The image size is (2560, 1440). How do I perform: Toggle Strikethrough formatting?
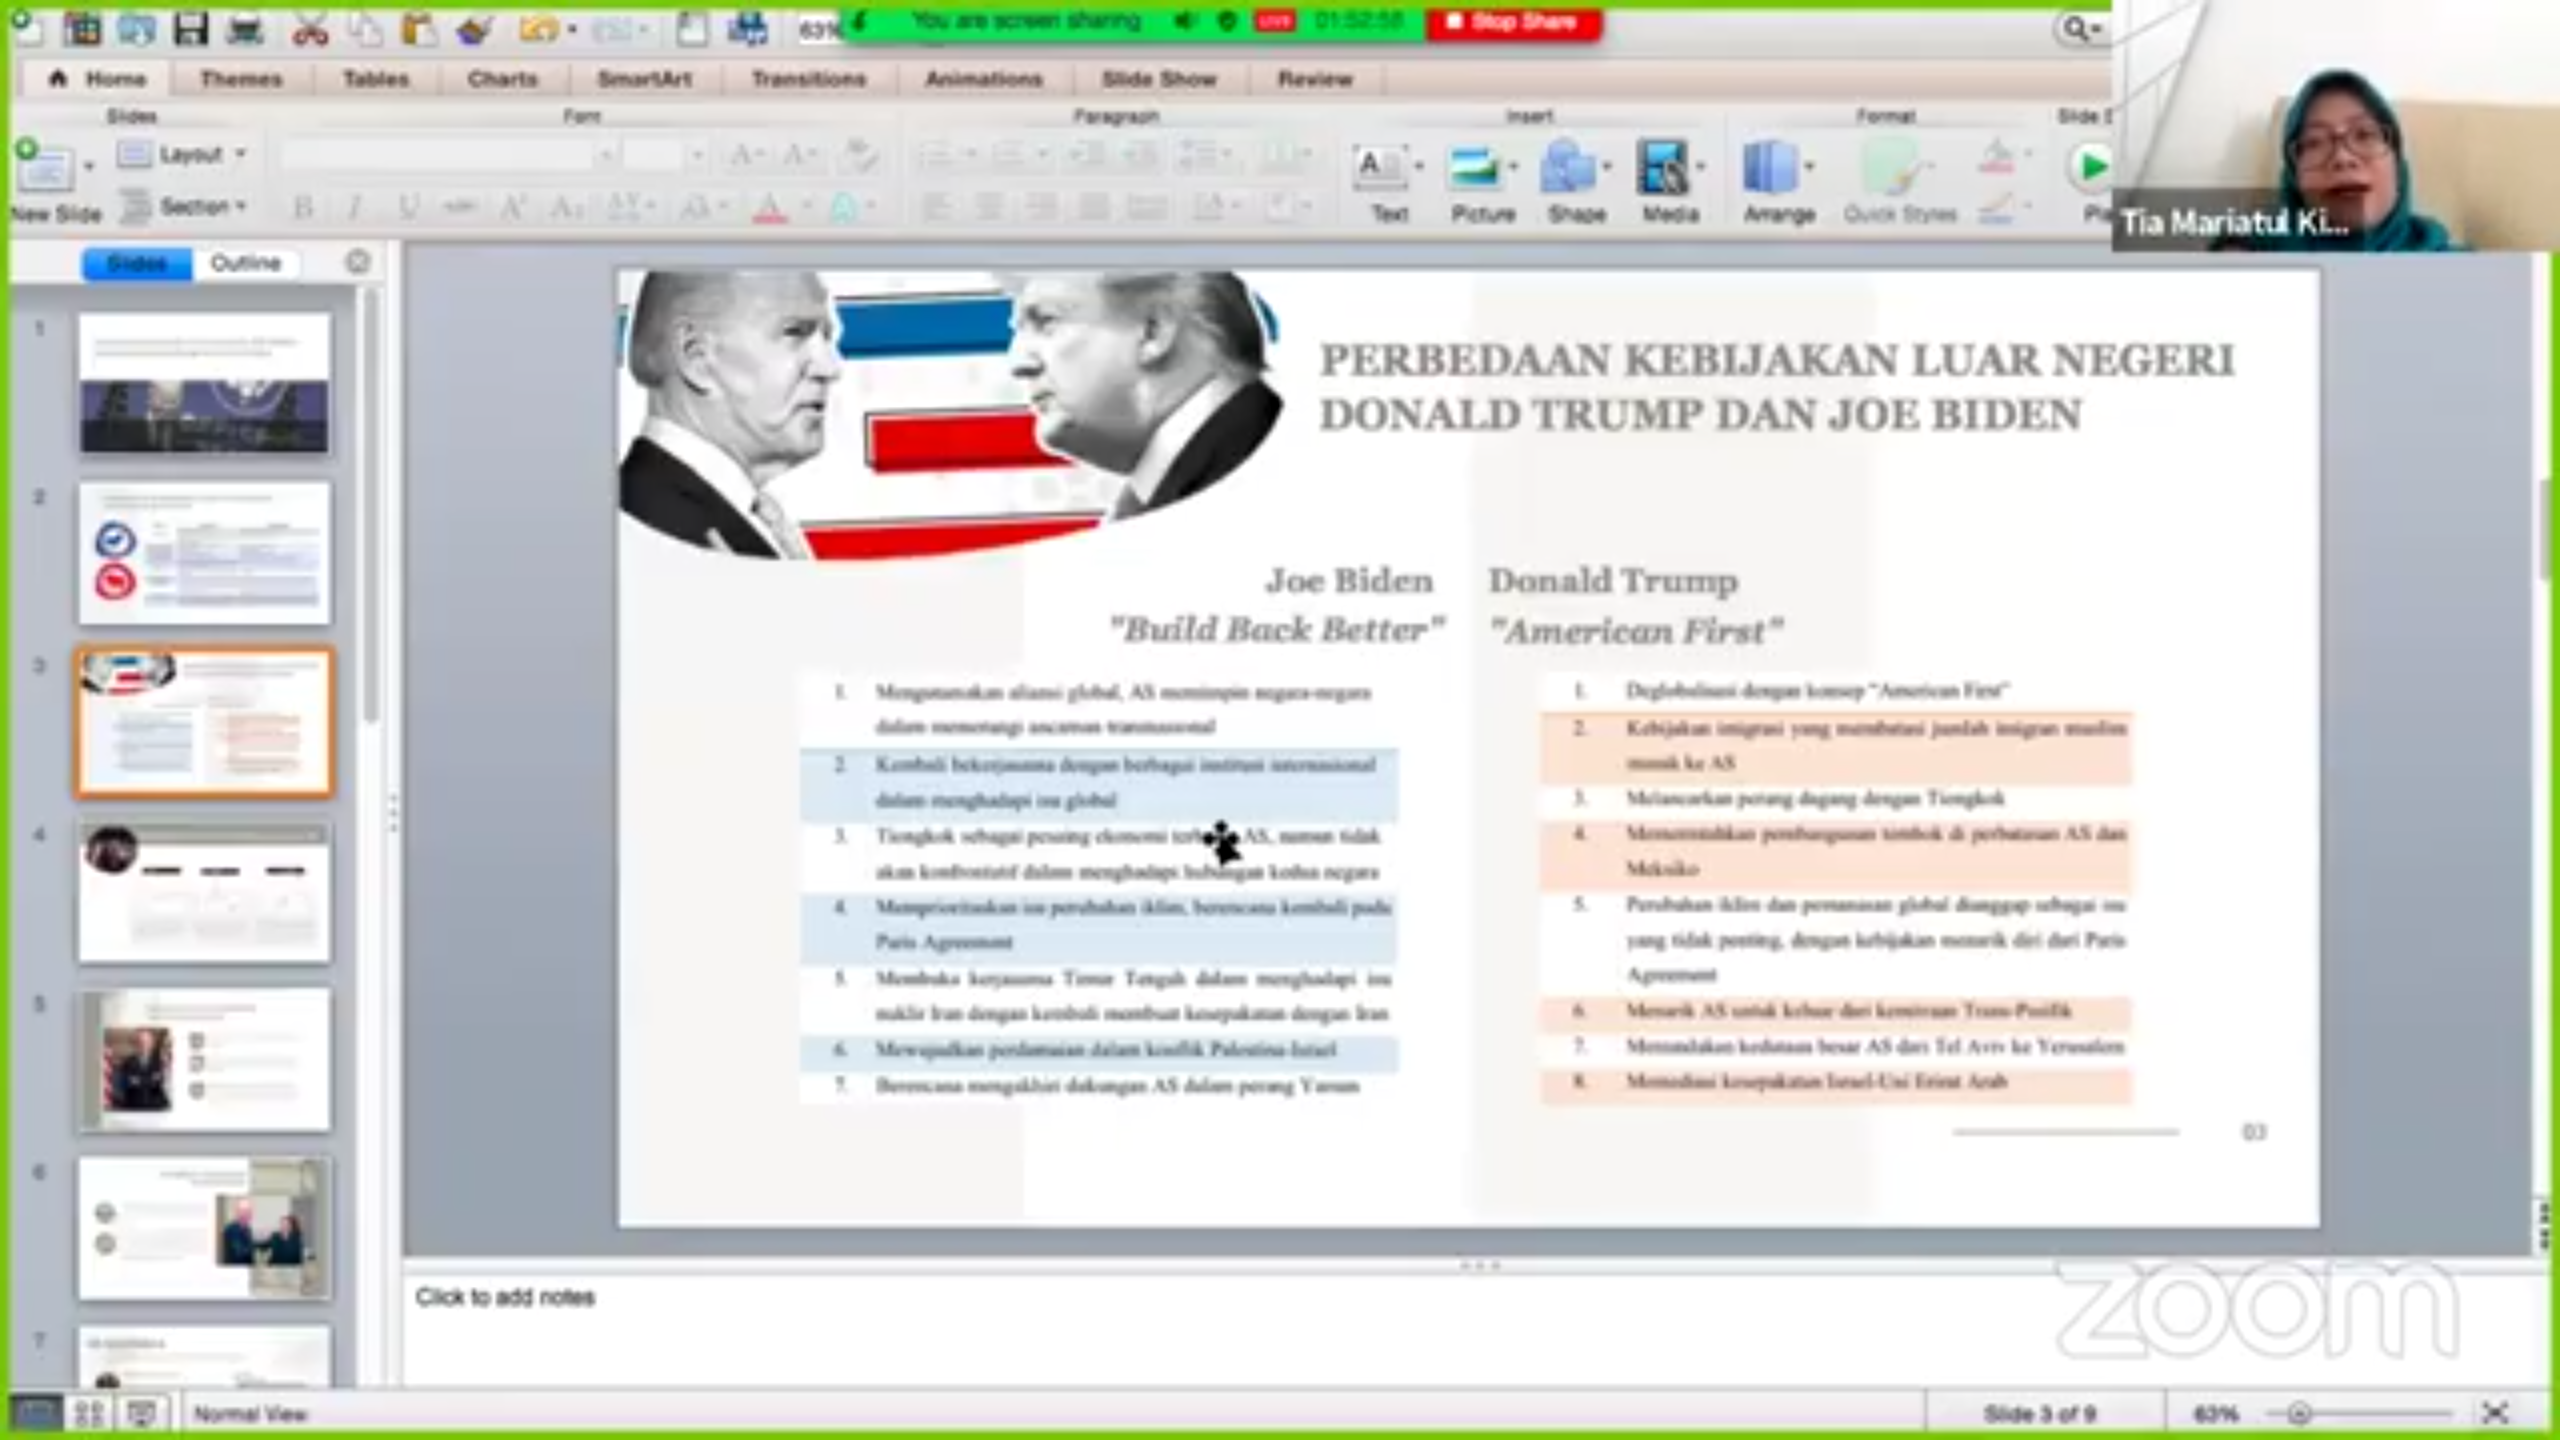(459, 208)
